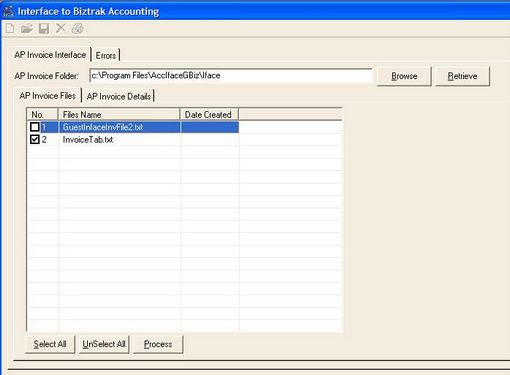Click the Delete X toolbar icon
510x375 pixels.
60,28
